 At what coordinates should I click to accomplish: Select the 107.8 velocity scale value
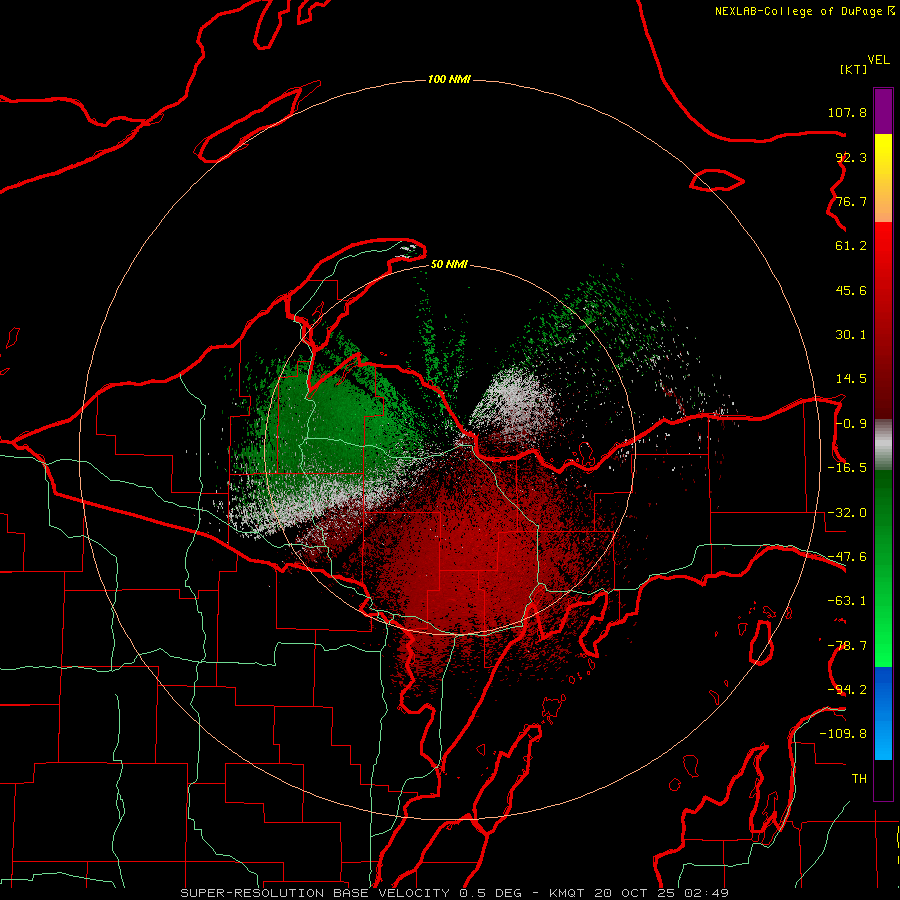[847, 112]
